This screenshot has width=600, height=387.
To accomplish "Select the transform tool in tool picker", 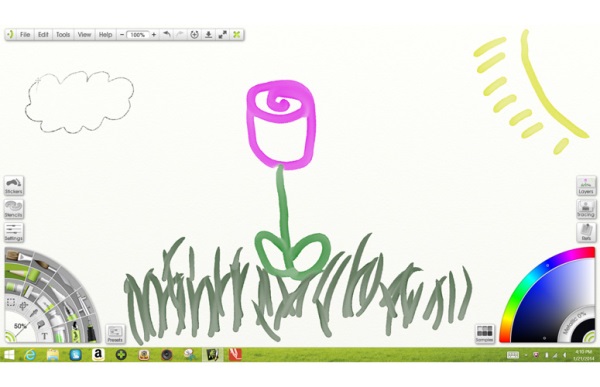I will 24,306.
